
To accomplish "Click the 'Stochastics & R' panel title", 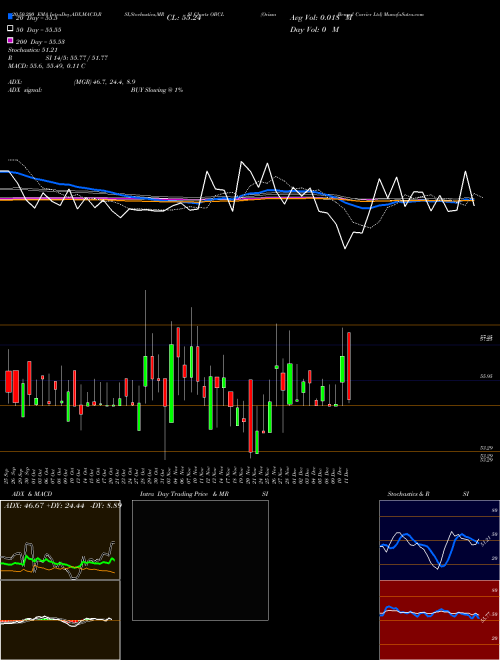I will click(408, 494).
